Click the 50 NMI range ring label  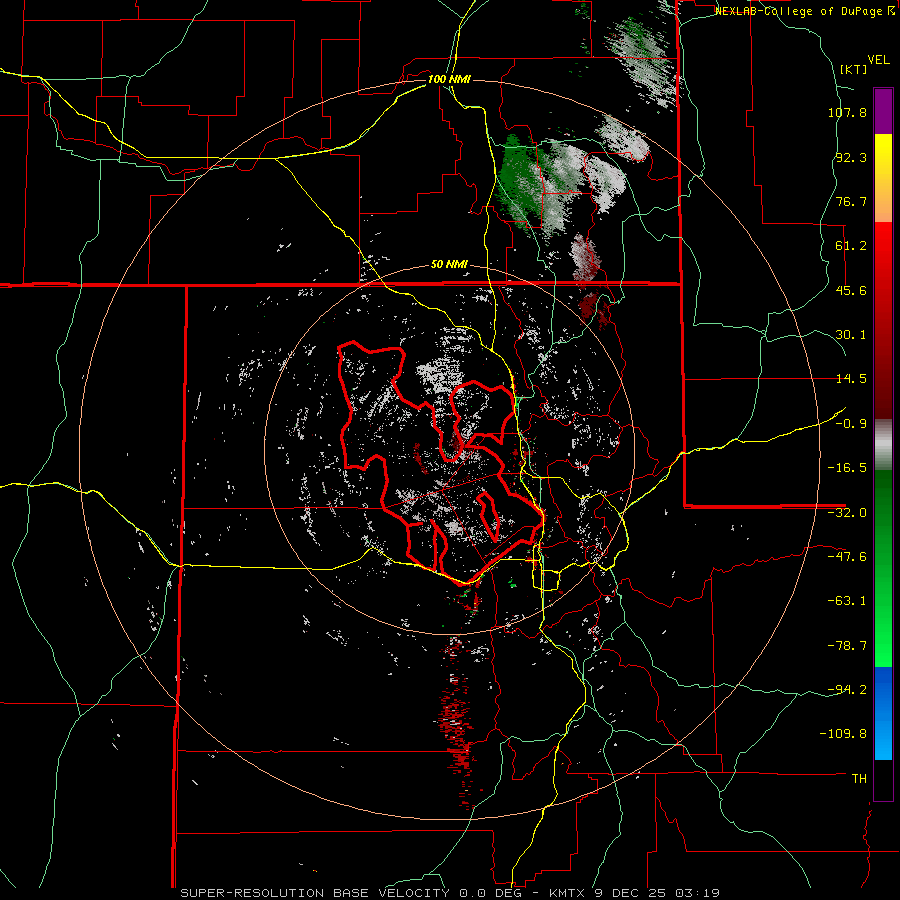(449, 265)
